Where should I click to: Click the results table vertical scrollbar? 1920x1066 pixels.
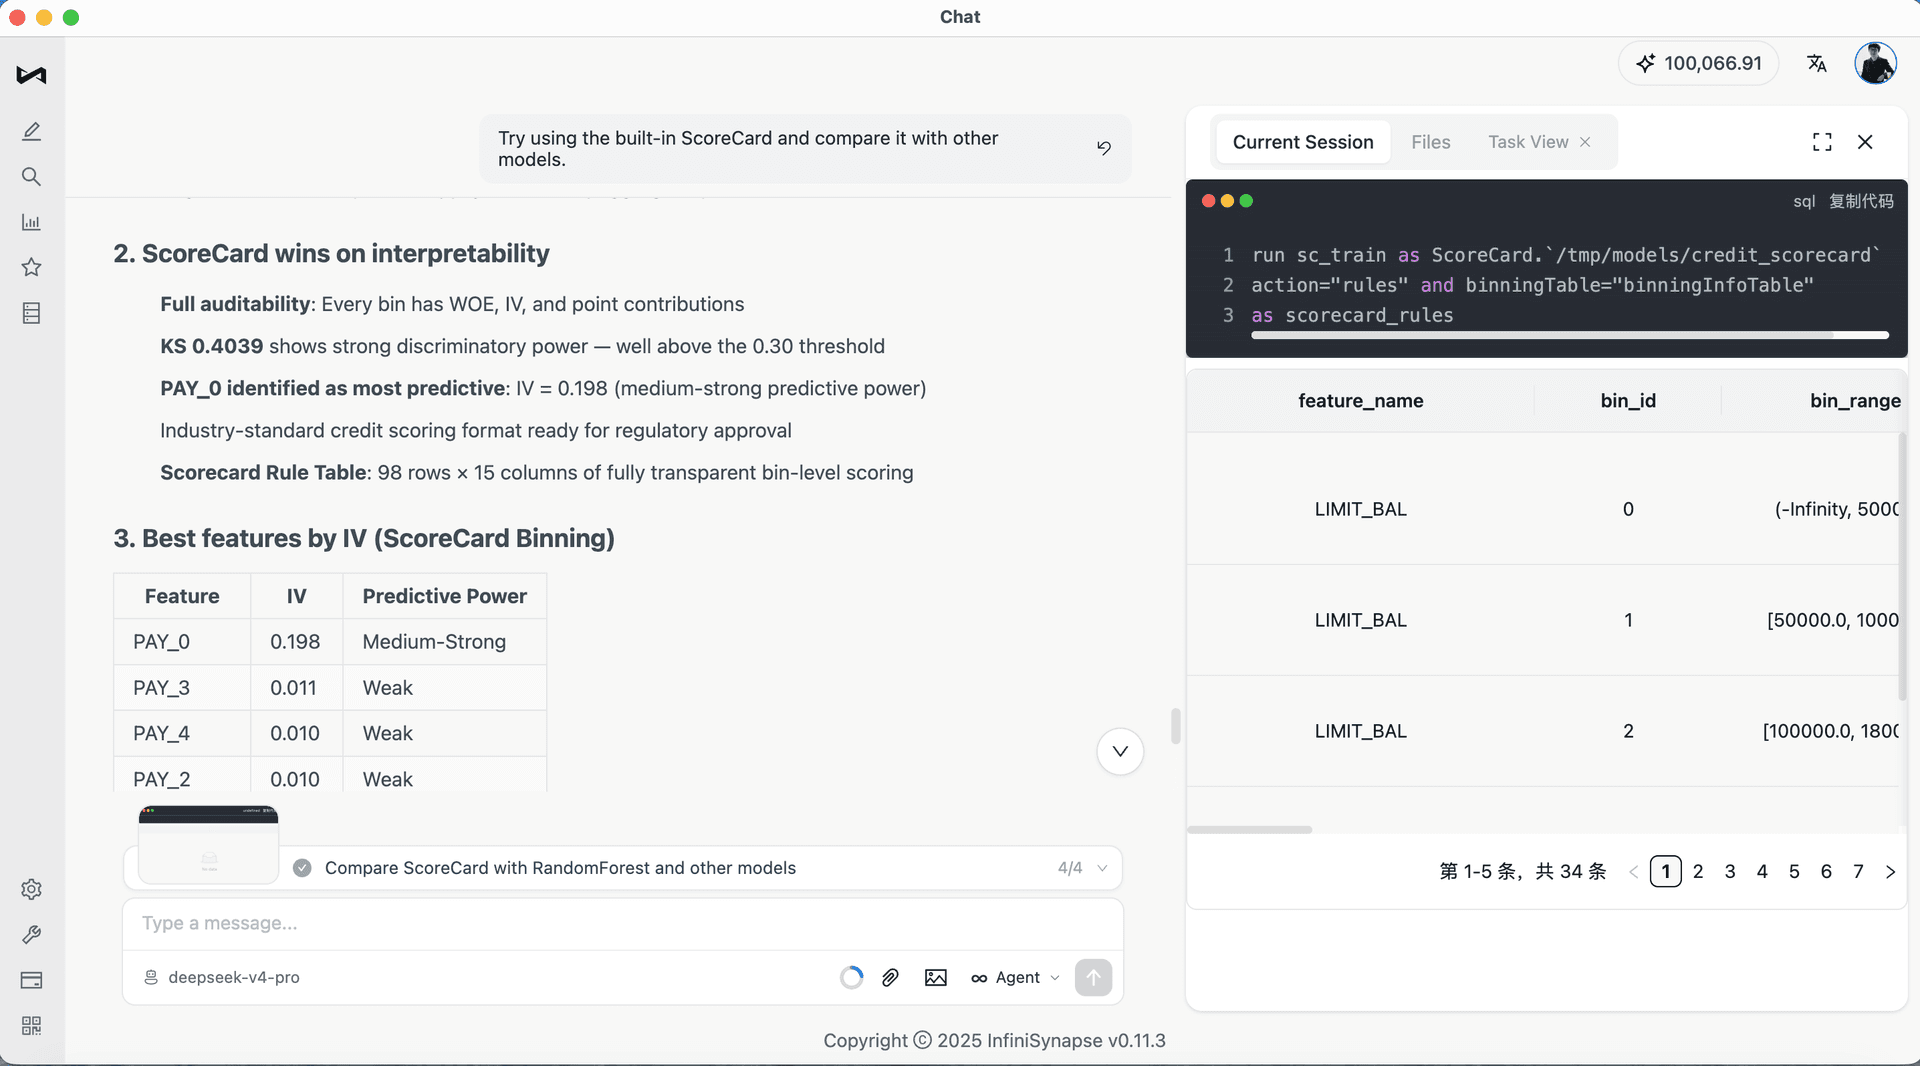pyautogui.click(x=1901, y=566)
